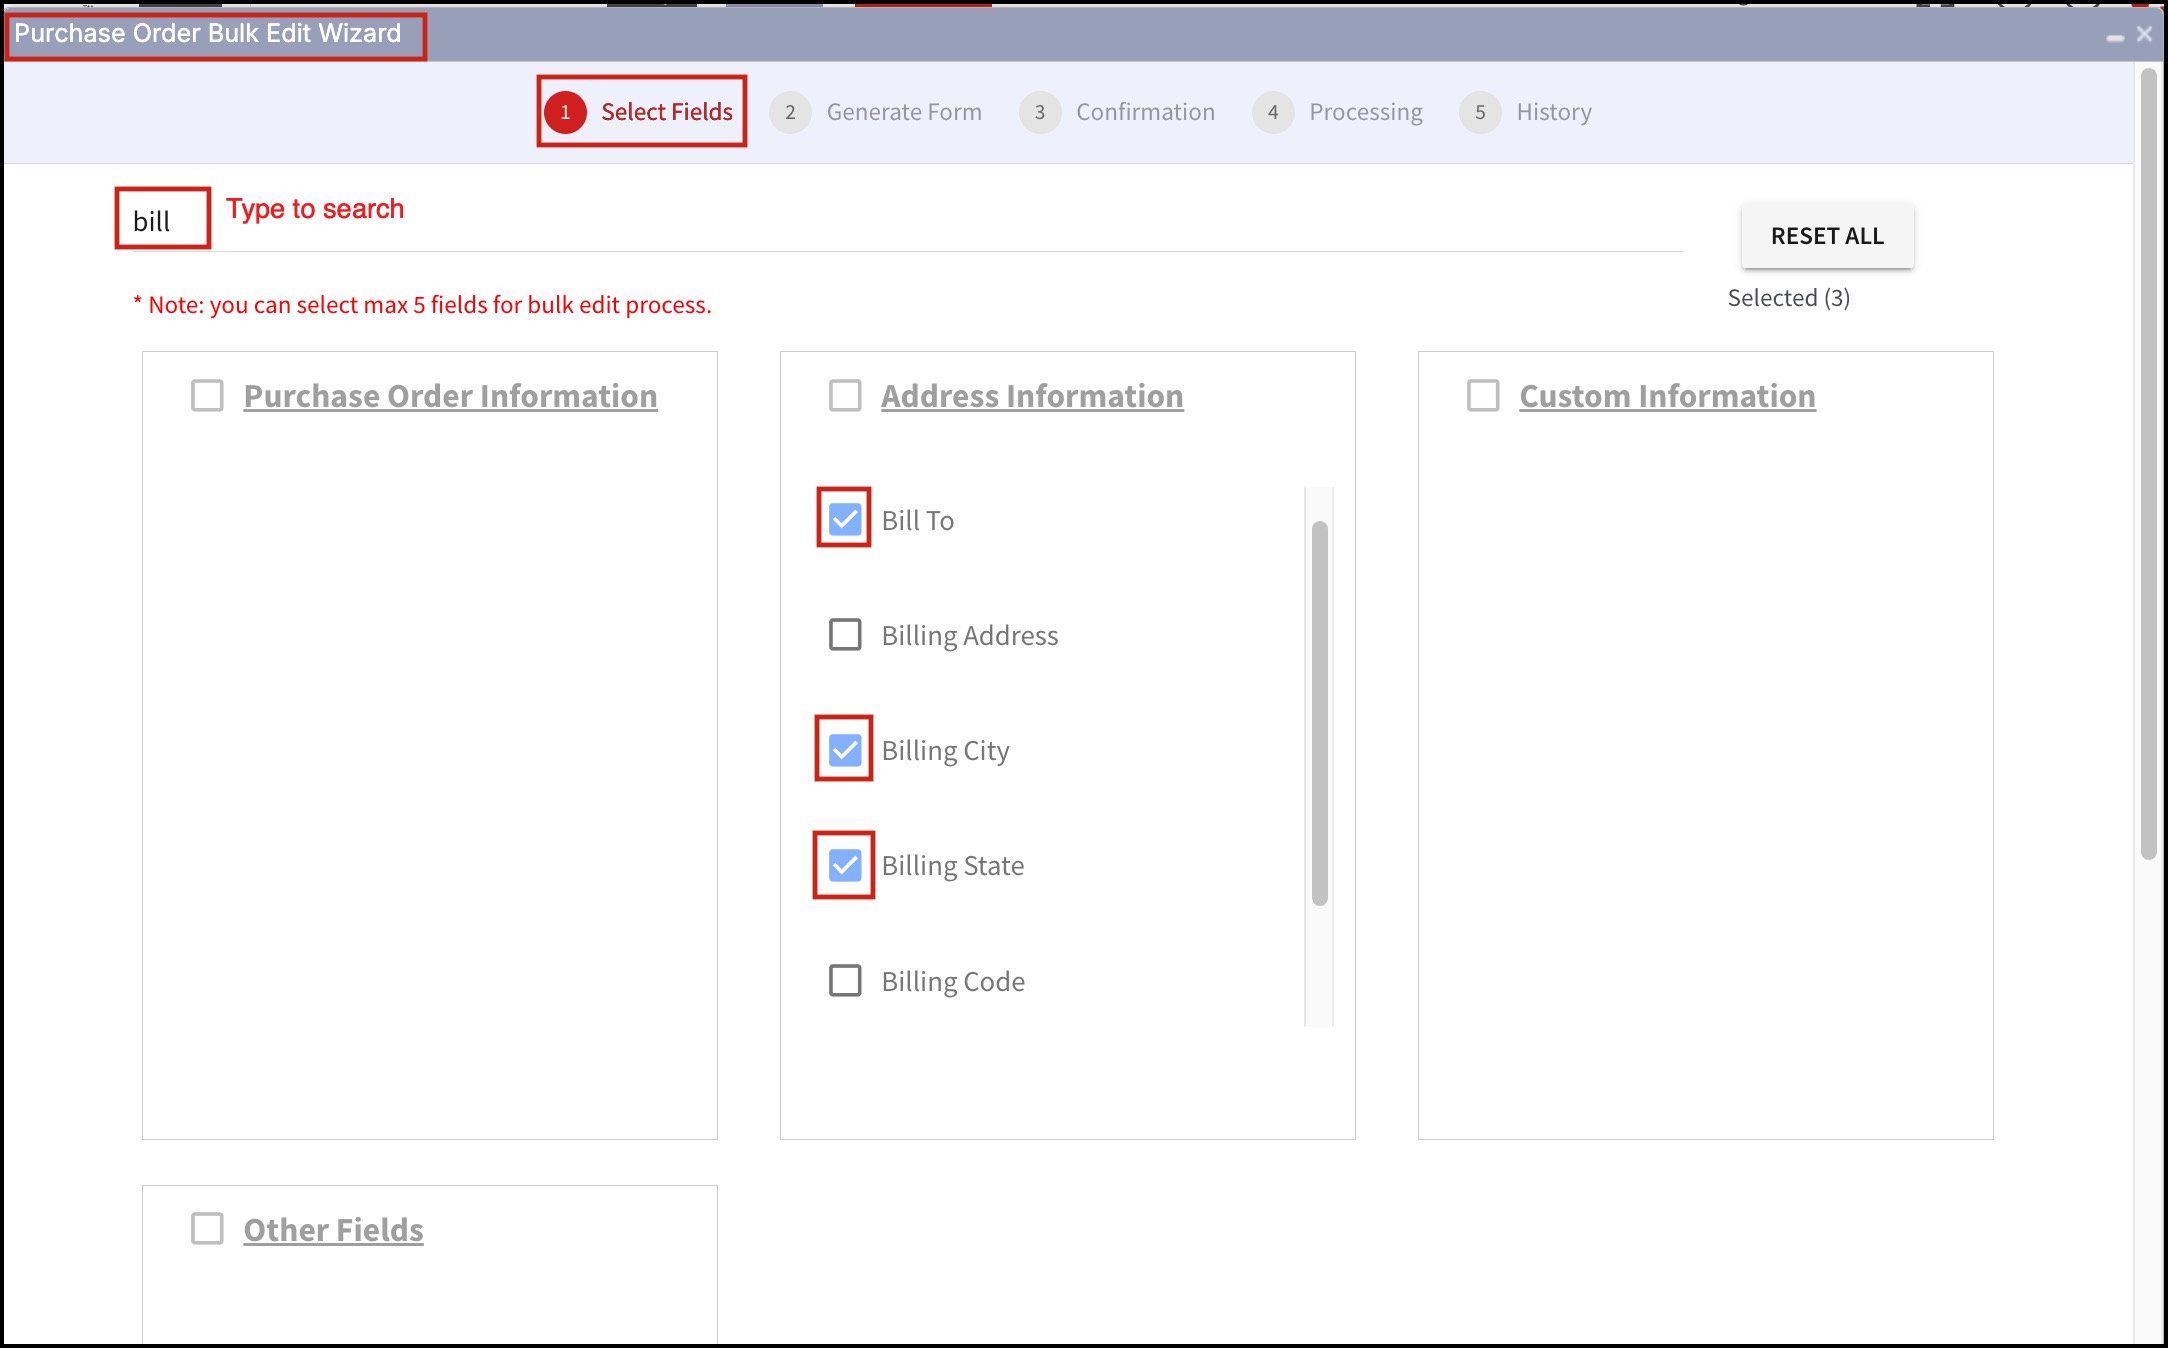Expand the Other Fields section heading
The width and height of the screenshot is (2168, 1348).
(x=333, y=1229)
